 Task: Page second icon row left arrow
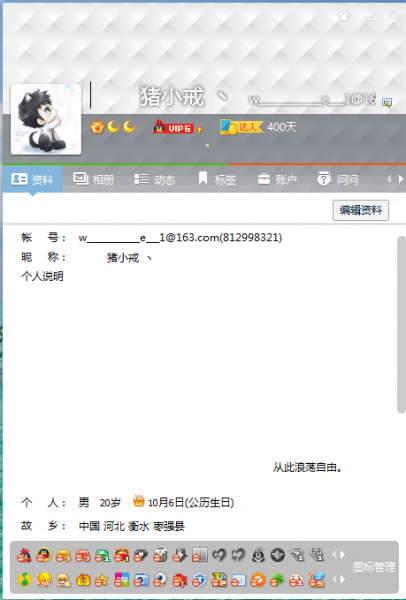334,580
